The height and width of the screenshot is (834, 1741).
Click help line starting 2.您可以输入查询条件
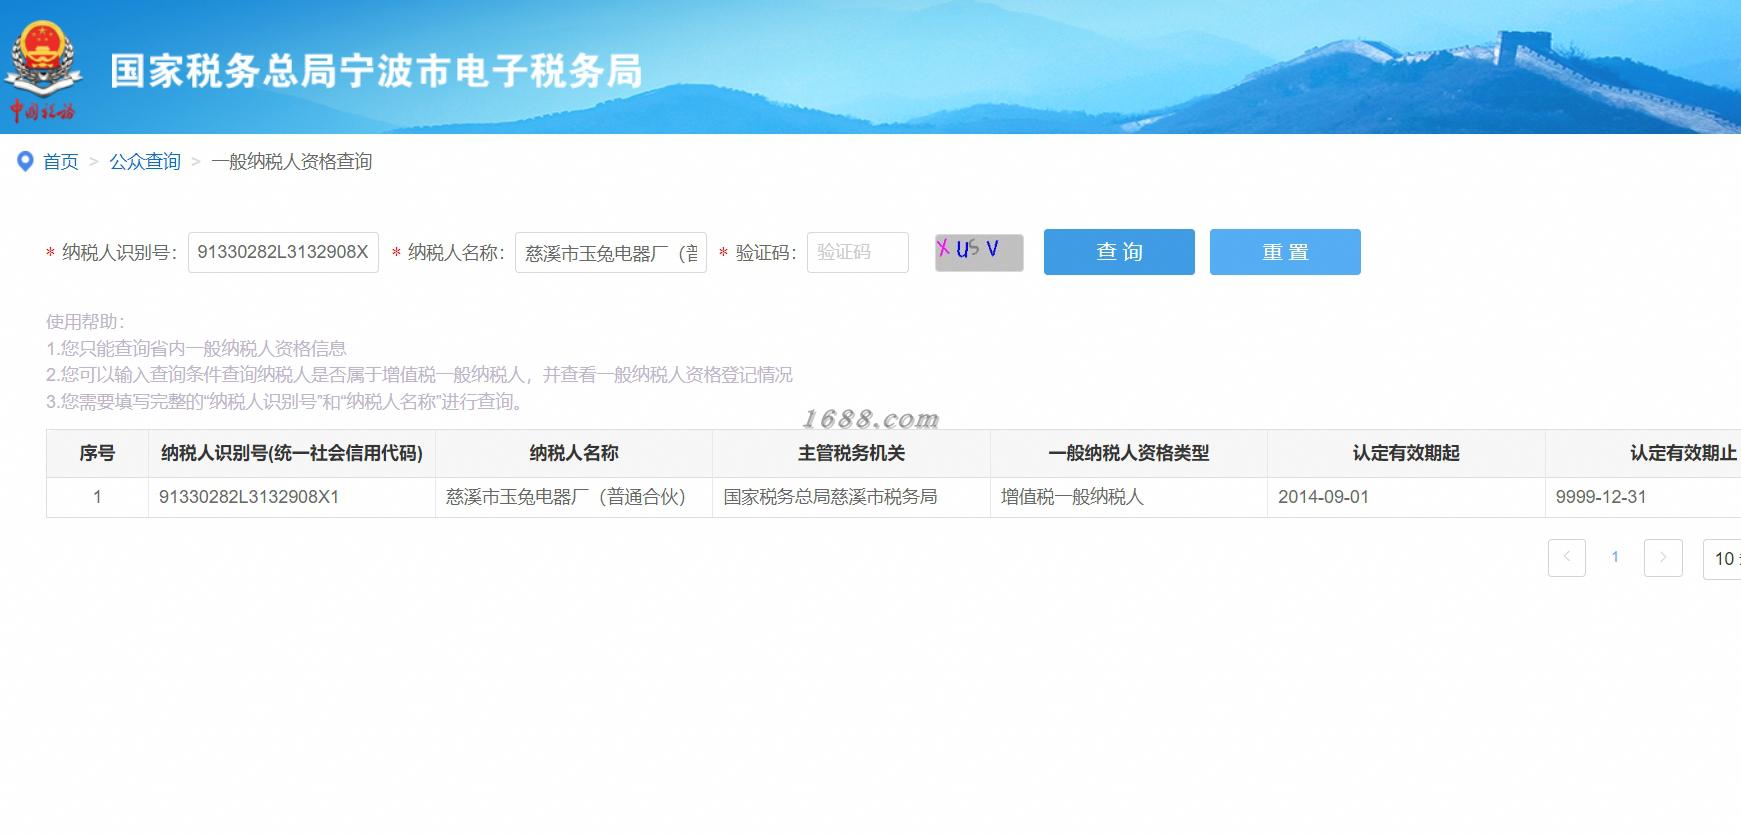click(419, 375)
